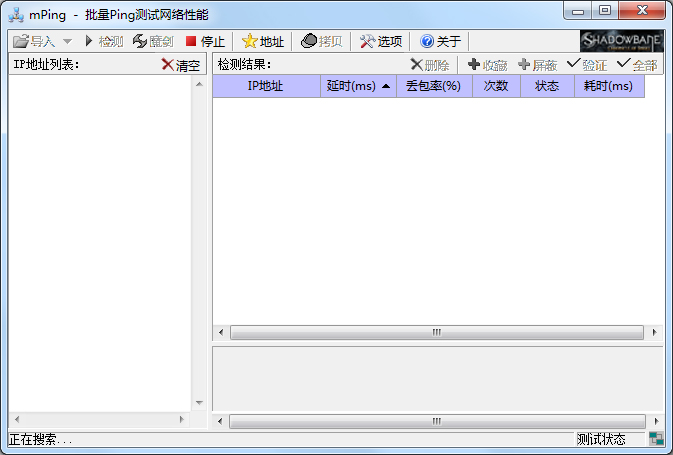Image resolution: width=673 pixels, height=455 pixels.
Task: Open the 关于 about dialog
Action: click(427, 41)
